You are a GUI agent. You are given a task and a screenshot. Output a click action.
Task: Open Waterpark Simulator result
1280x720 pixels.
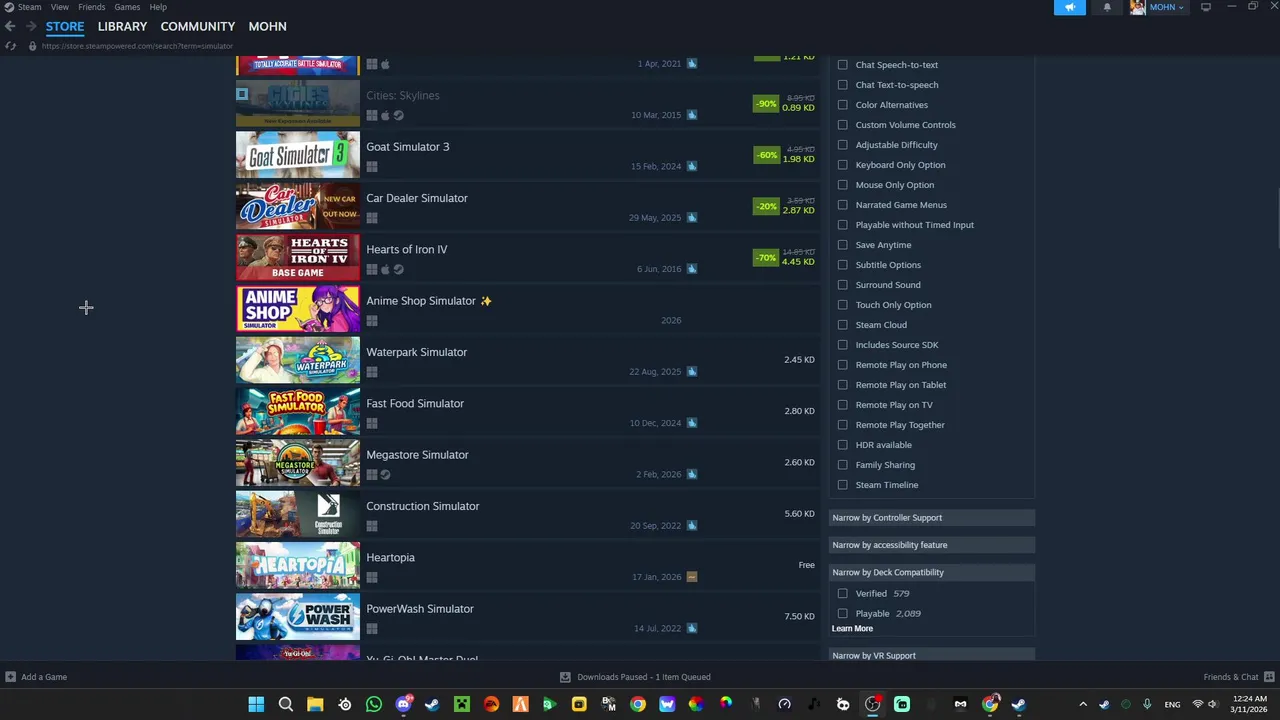click(x=528, y=360)
